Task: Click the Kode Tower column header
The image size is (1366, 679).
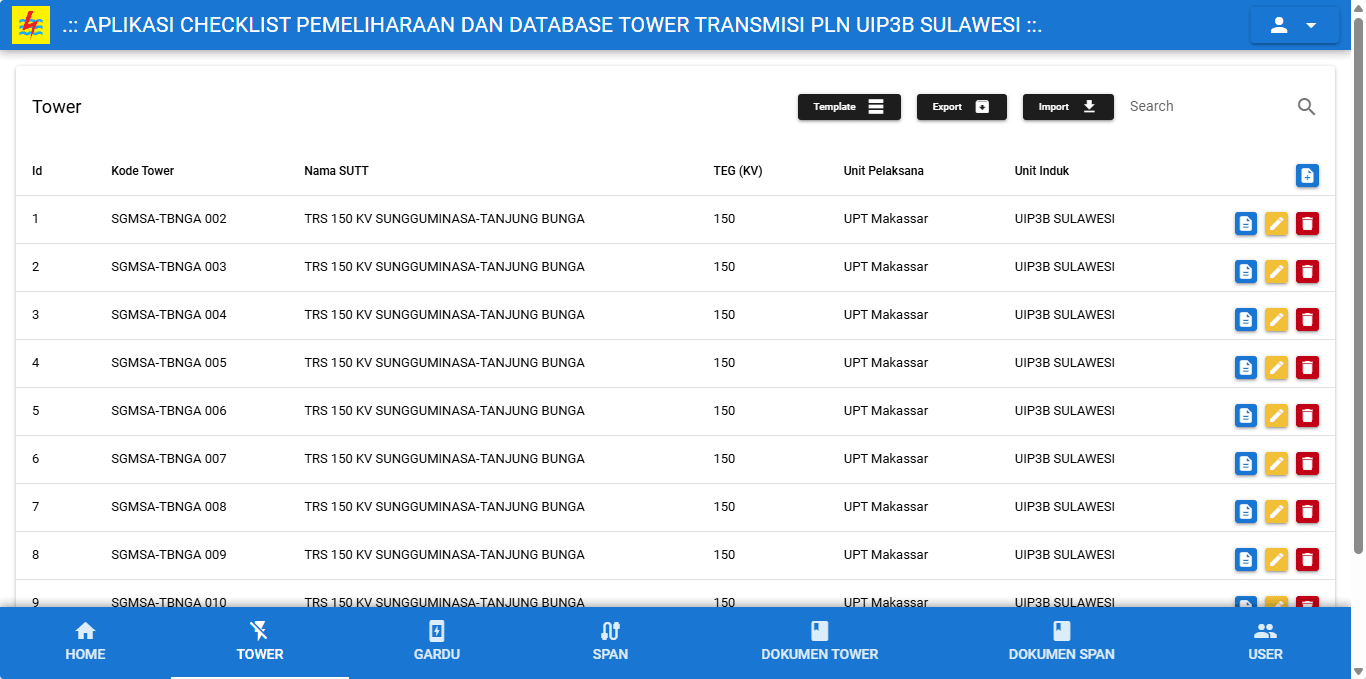Action: coord(143,171)
